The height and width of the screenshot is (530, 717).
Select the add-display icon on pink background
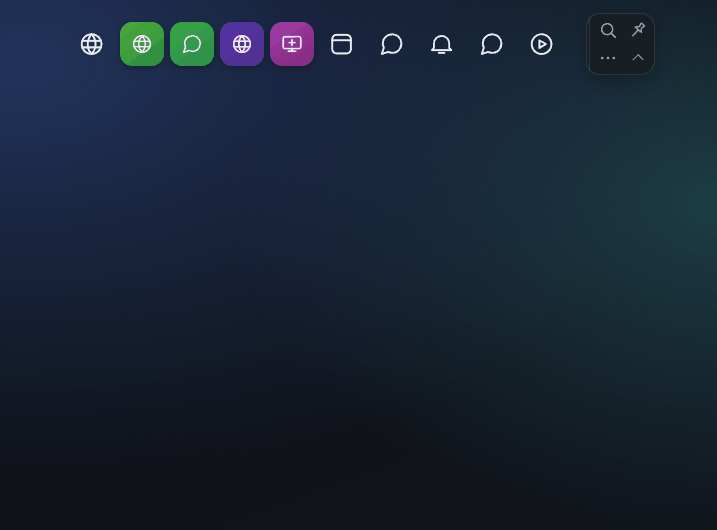click(x=292, y=44)
